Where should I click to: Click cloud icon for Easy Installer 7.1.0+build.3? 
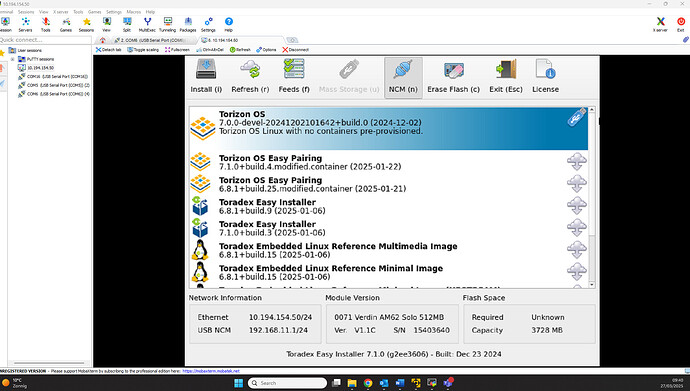(576, 227)
